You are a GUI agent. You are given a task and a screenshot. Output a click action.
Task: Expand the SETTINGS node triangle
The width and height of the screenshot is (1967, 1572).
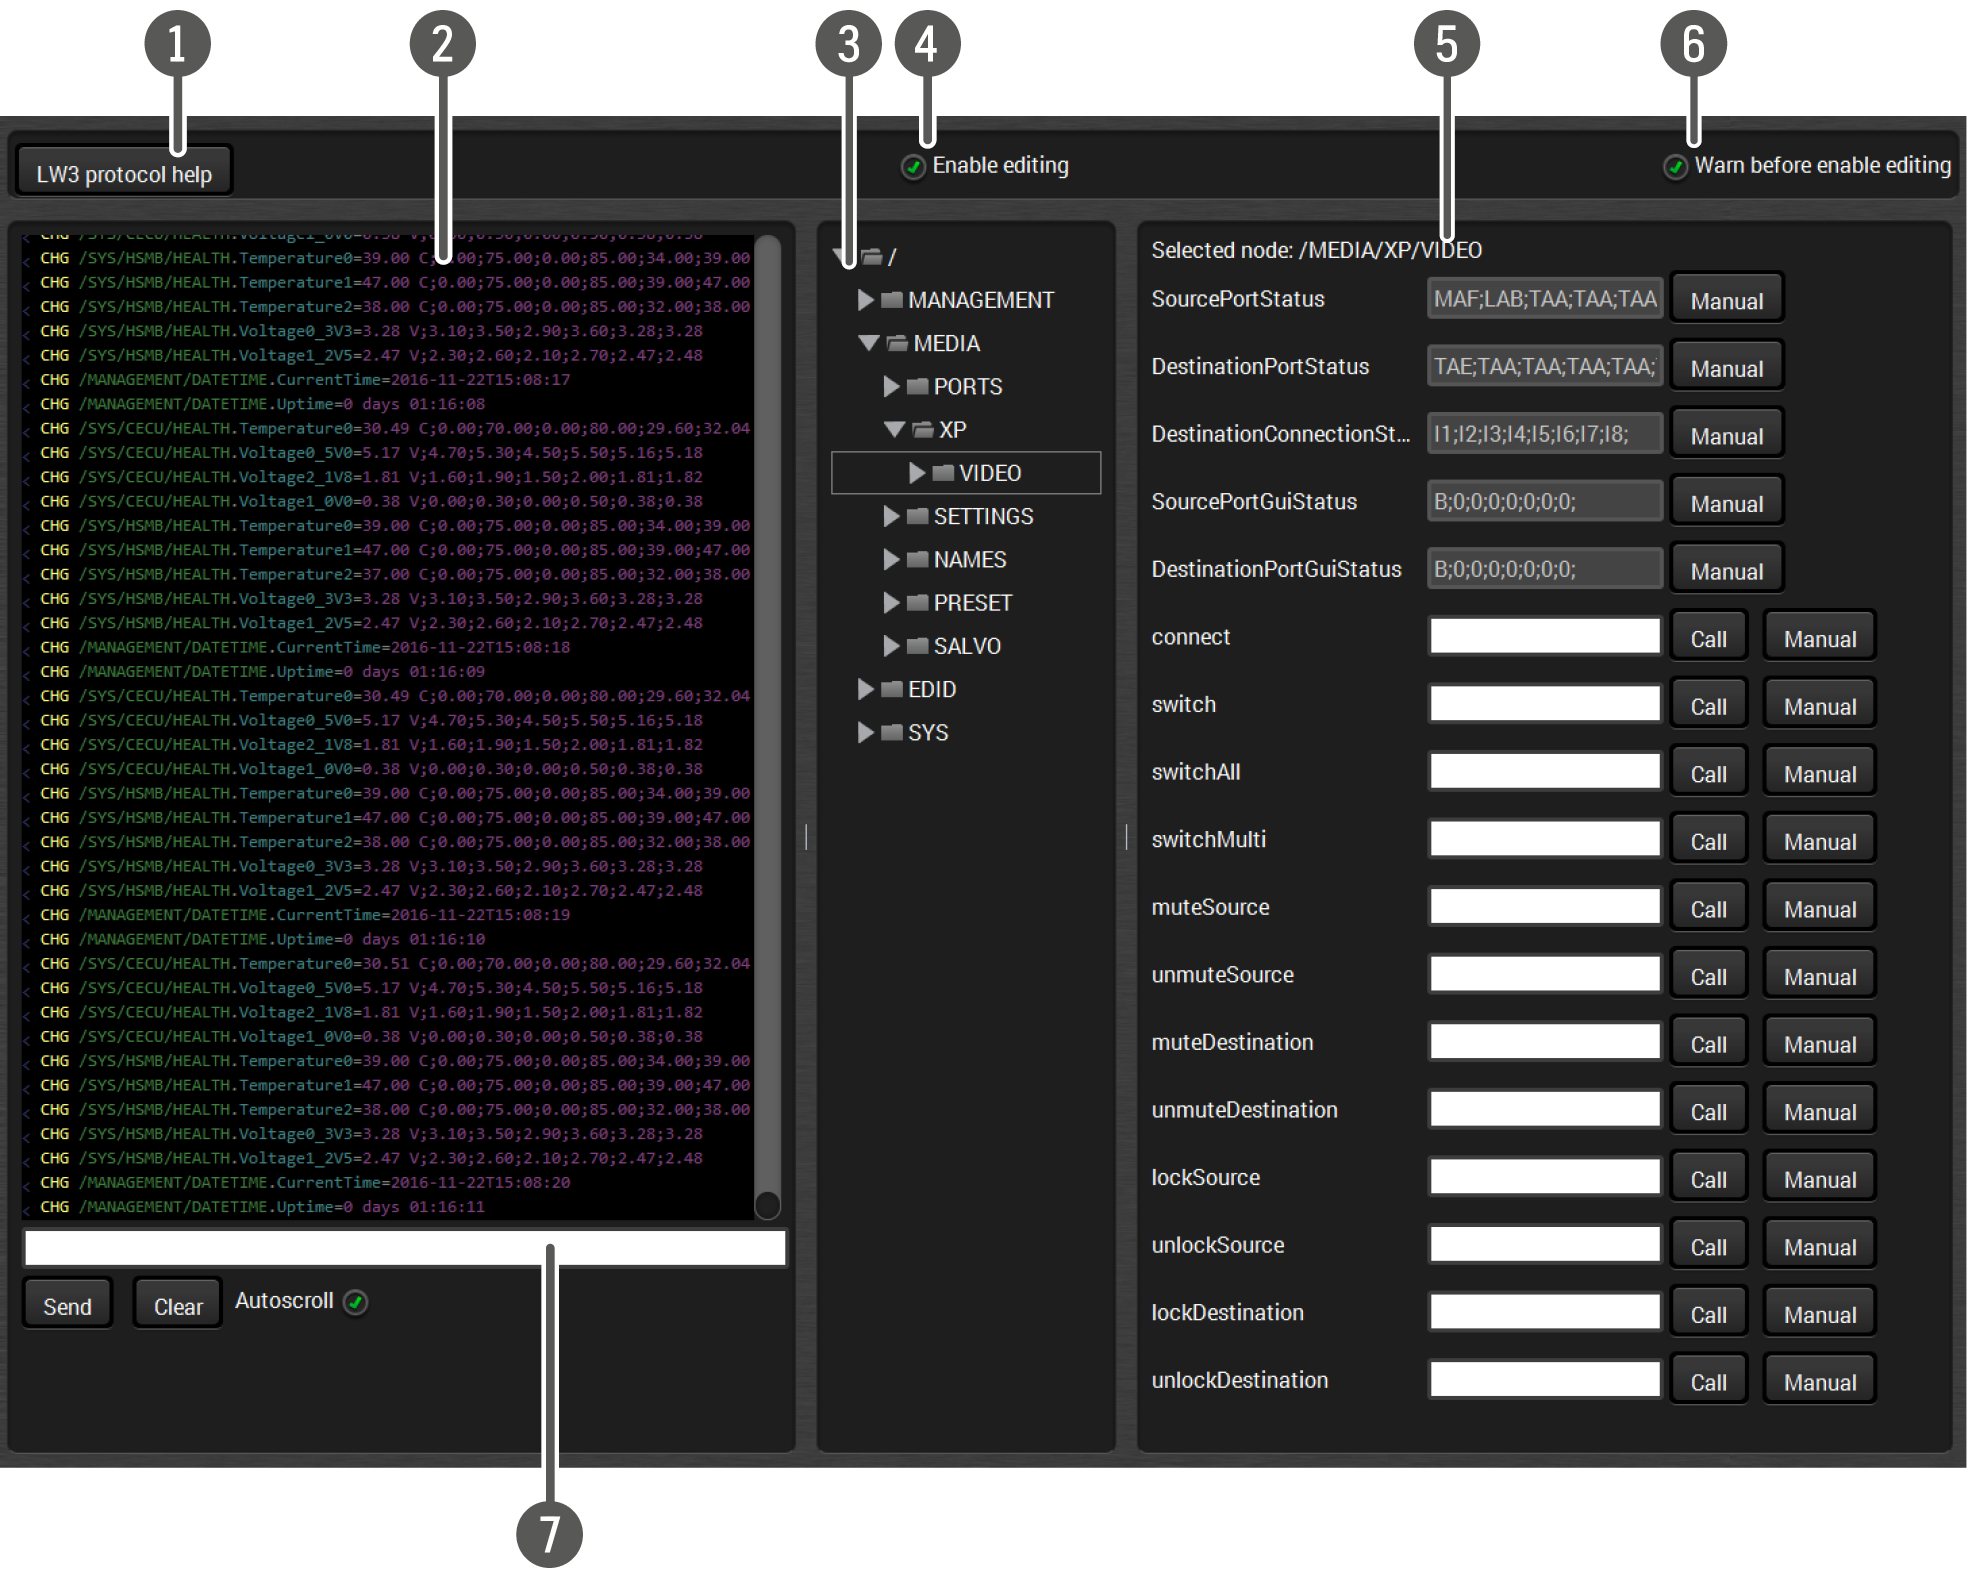click(x=891, y=516)
